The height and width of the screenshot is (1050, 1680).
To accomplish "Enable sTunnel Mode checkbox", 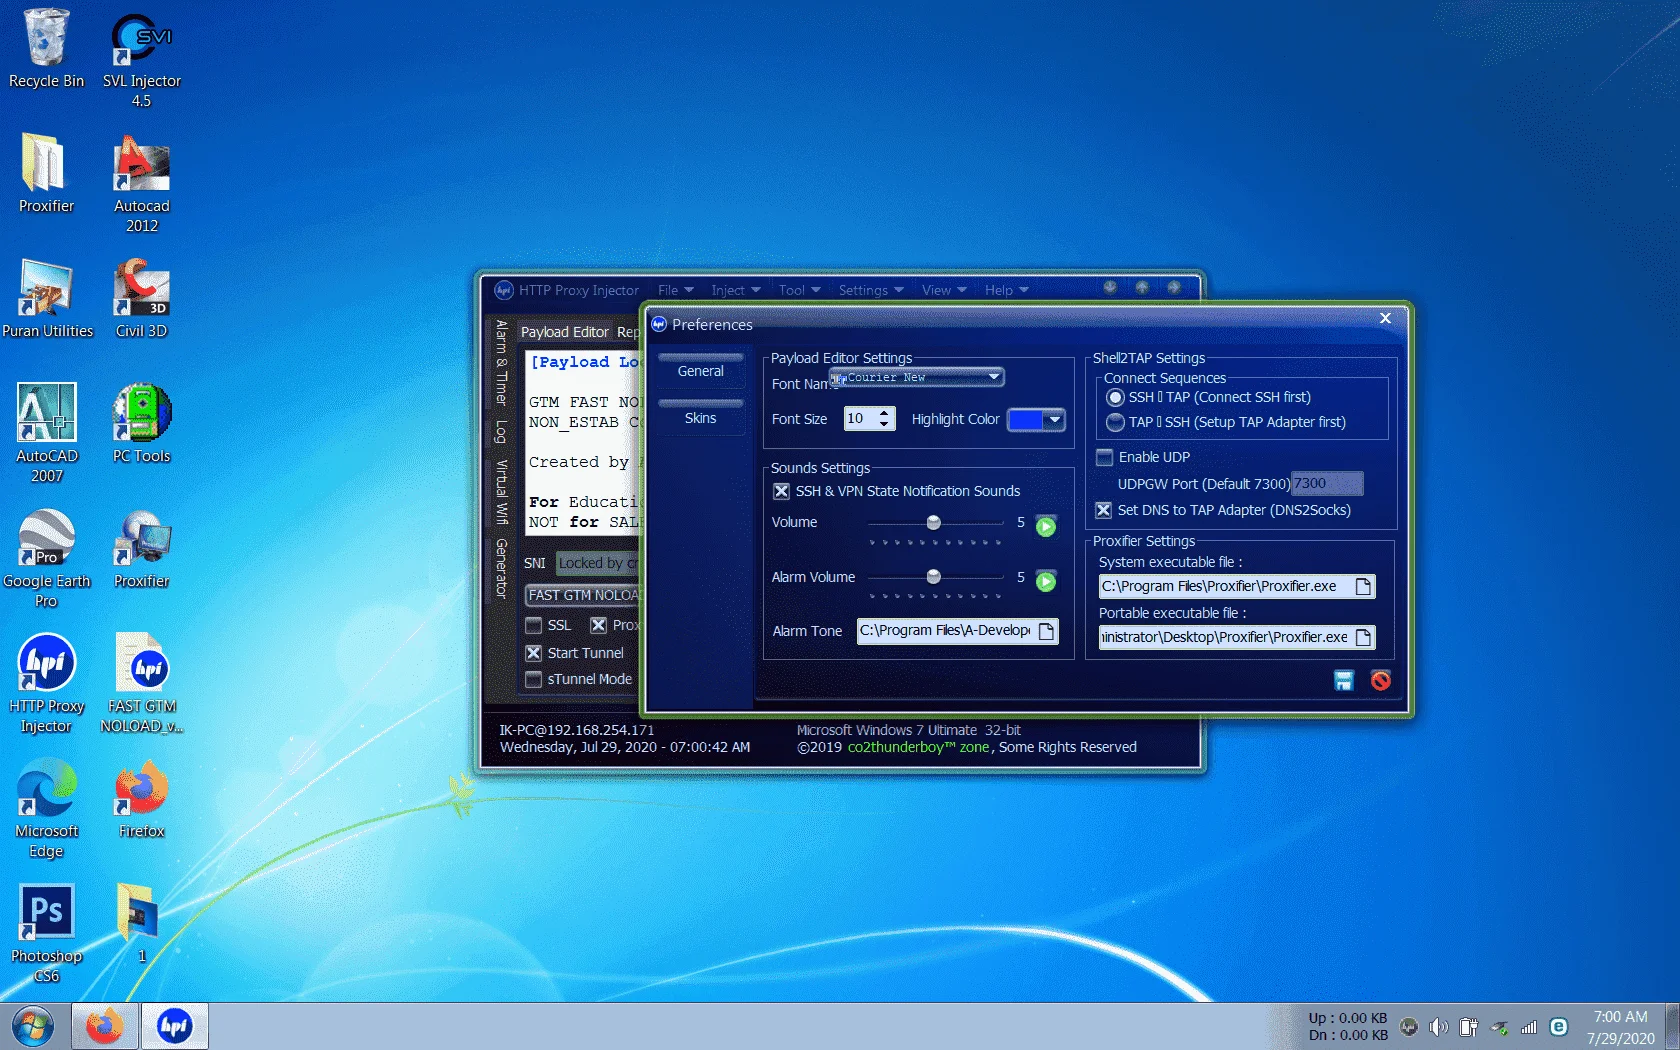I will tap(534, 679).
